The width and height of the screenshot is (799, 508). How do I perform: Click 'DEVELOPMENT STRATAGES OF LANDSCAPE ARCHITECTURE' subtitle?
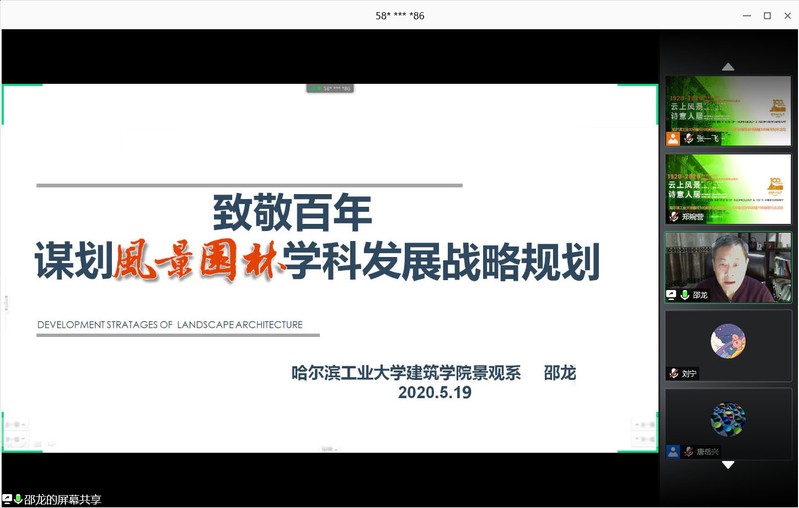(x=170, y=325)
